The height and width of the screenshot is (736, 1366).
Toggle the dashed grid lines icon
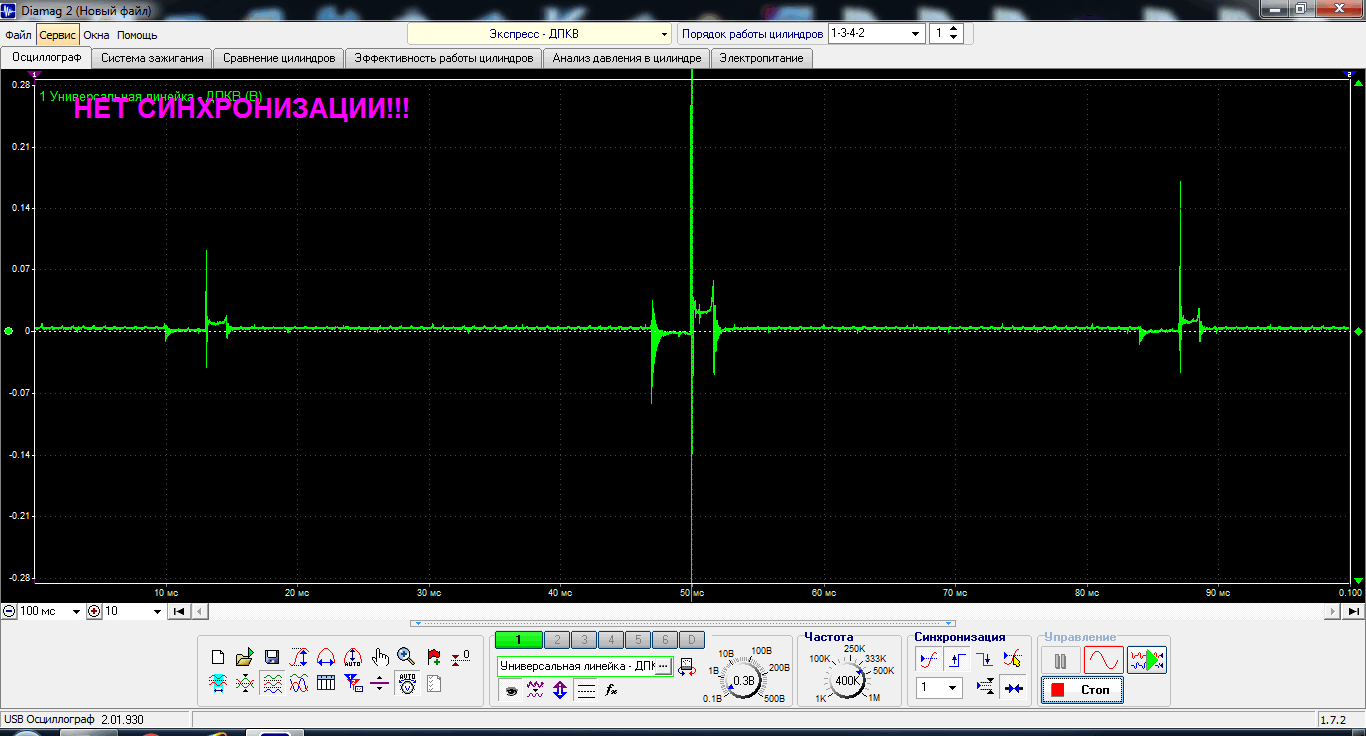click(586, 690)
